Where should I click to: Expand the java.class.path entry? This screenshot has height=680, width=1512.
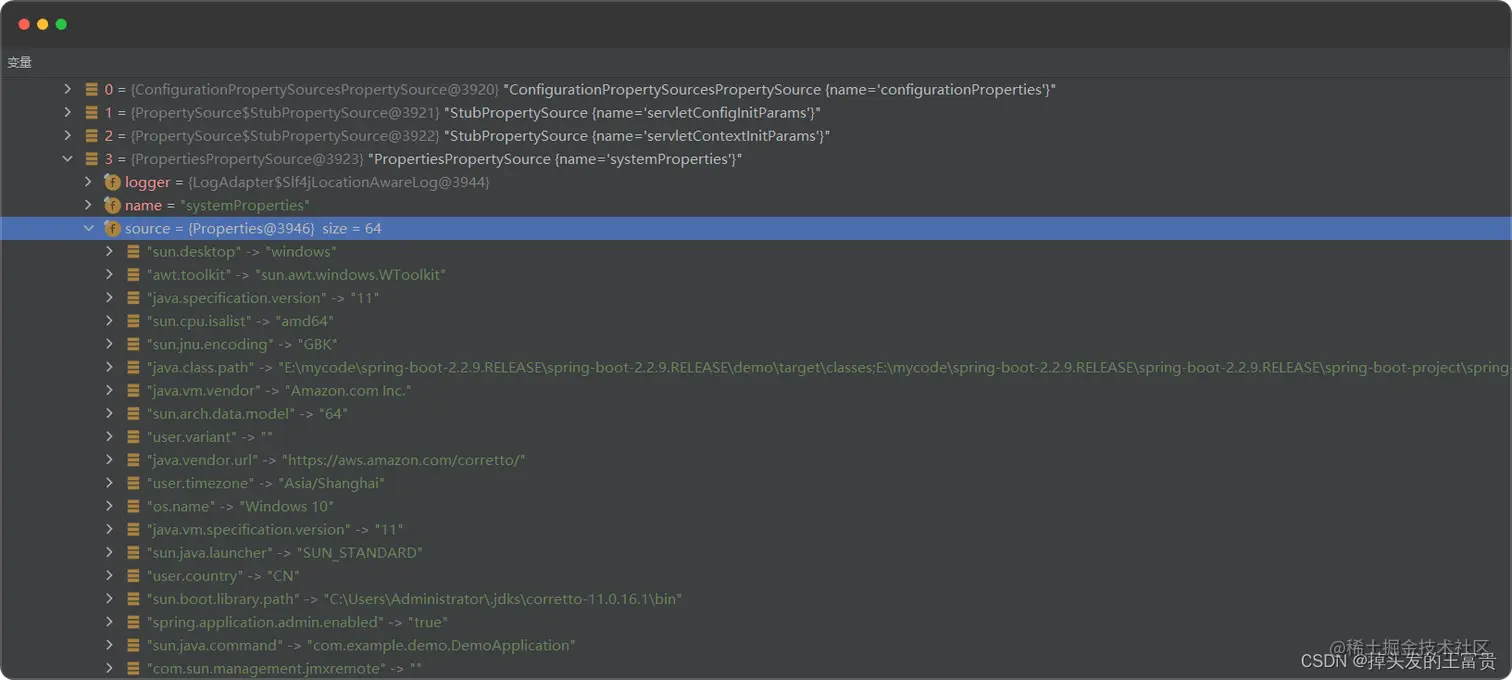tap(110, 367)
